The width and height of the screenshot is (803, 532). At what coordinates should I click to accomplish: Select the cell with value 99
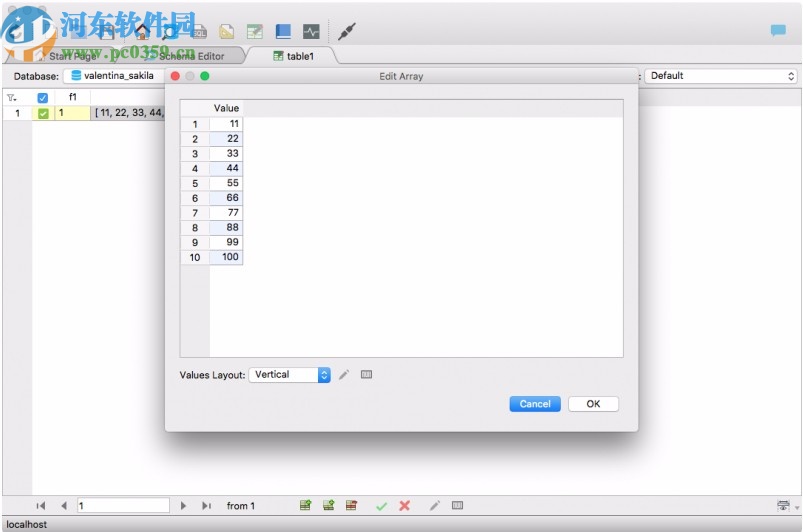[x=226, y=242]
